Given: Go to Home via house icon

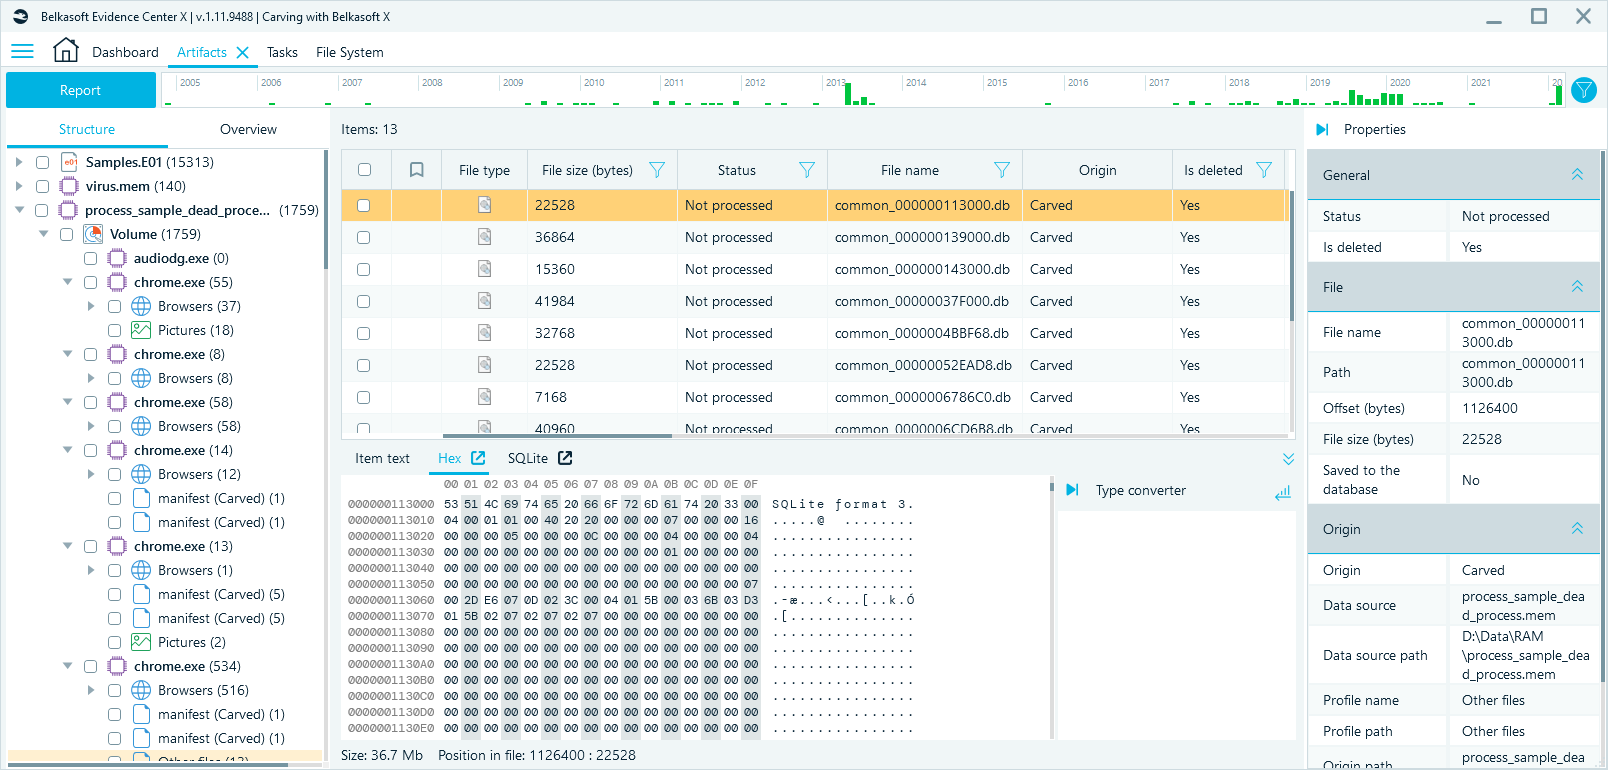Looking at the screenshot, I should click(66, 50).
